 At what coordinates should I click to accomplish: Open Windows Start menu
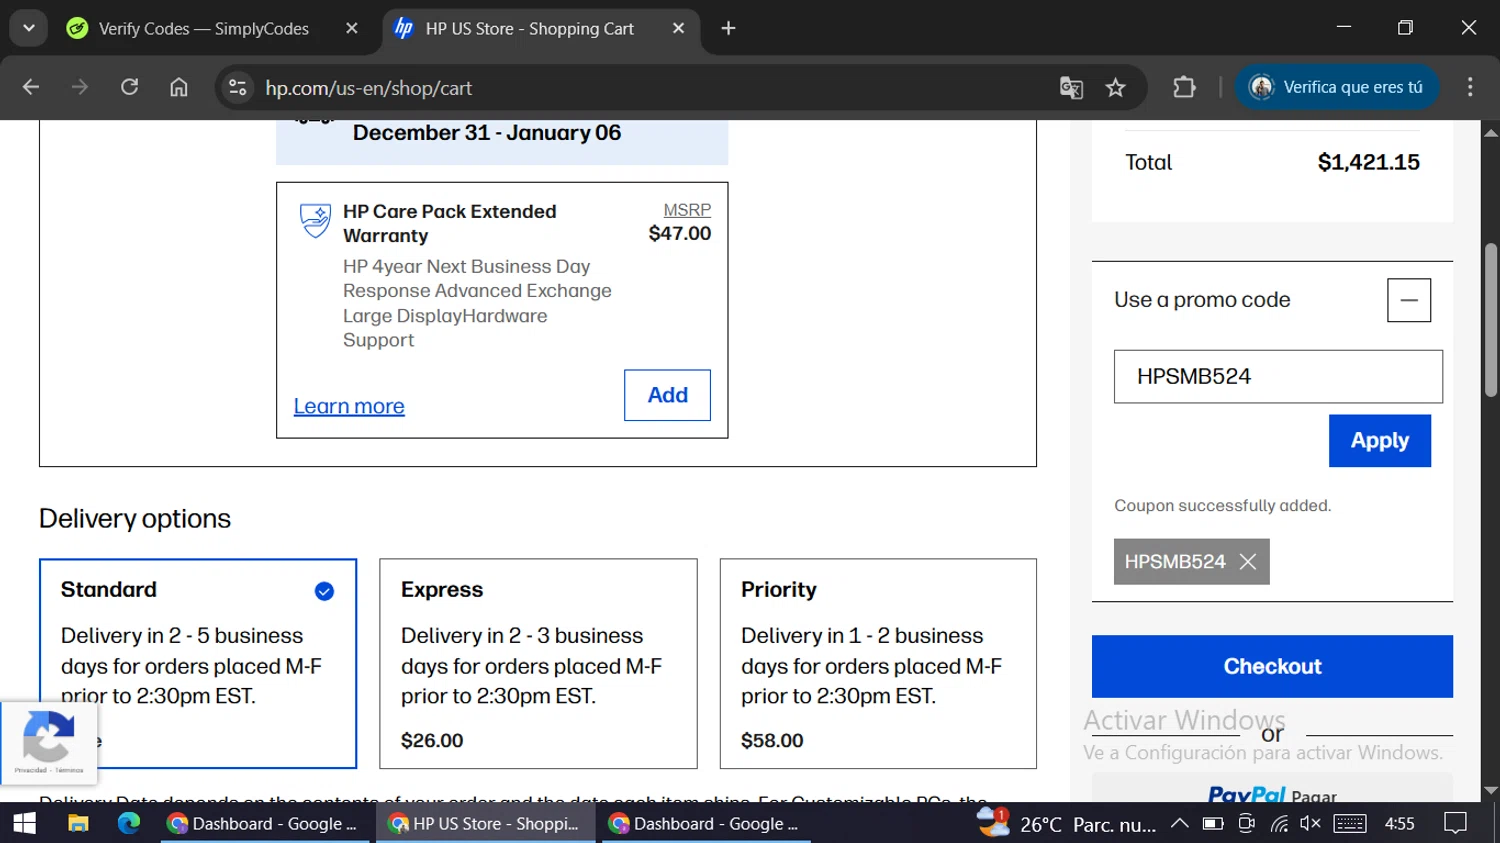[x=24, y=823]
